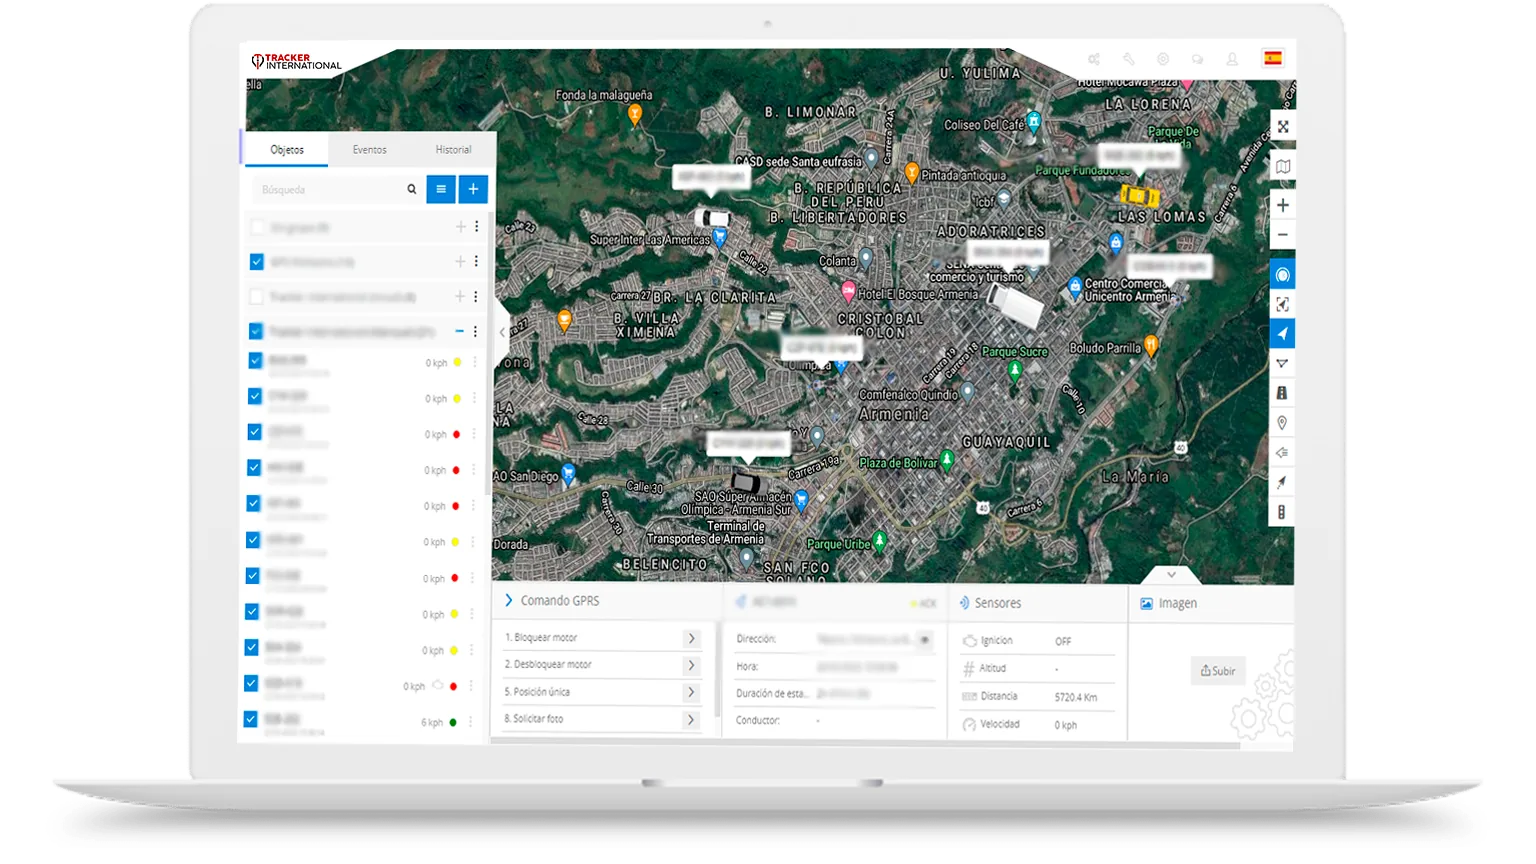This screenshot has height=864, width=1536.
Task: Toggle the highlighted navigation arrow tool
Action: point(1282,334)
